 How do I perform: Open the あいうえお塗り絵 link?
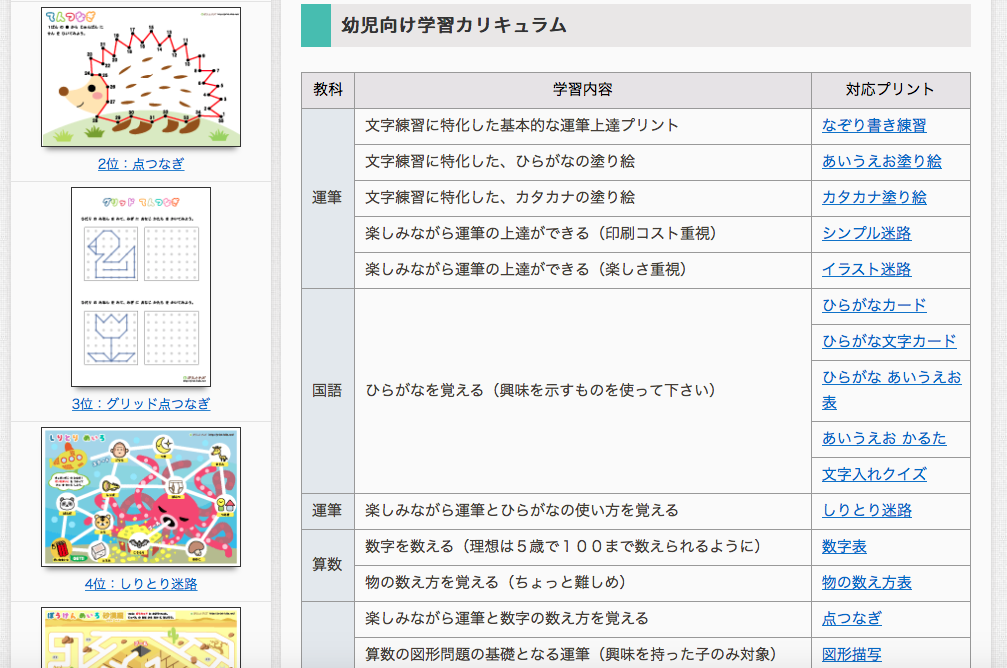[x=881, y=162]
